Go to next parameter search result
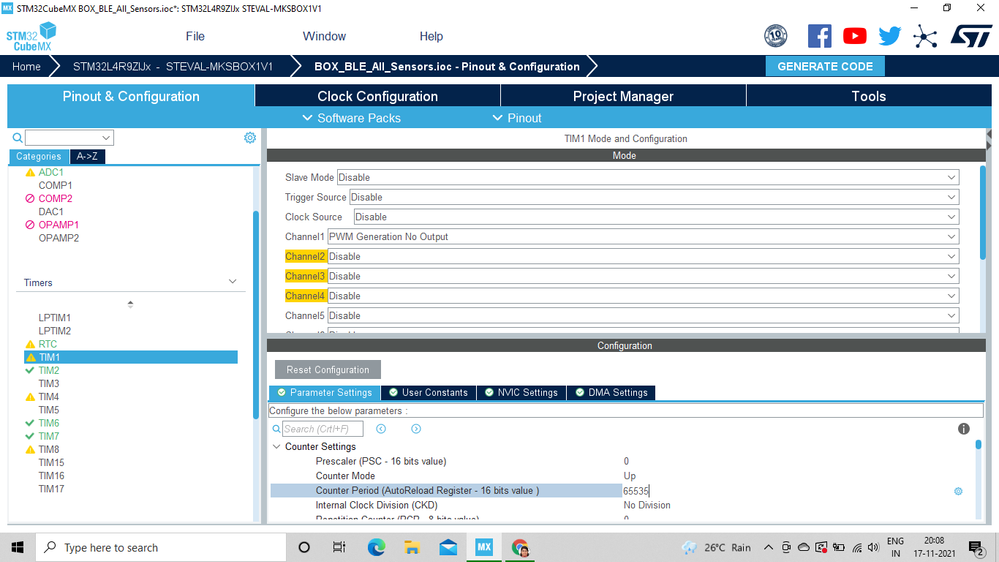The image size is (999, 562). click(416, 429)
